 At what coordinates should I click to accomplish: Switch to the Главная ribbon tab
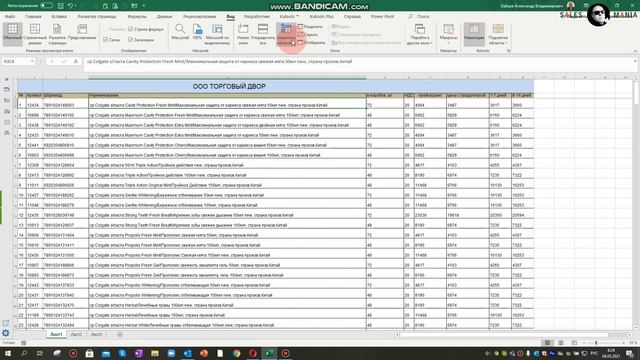click(33, 16)
